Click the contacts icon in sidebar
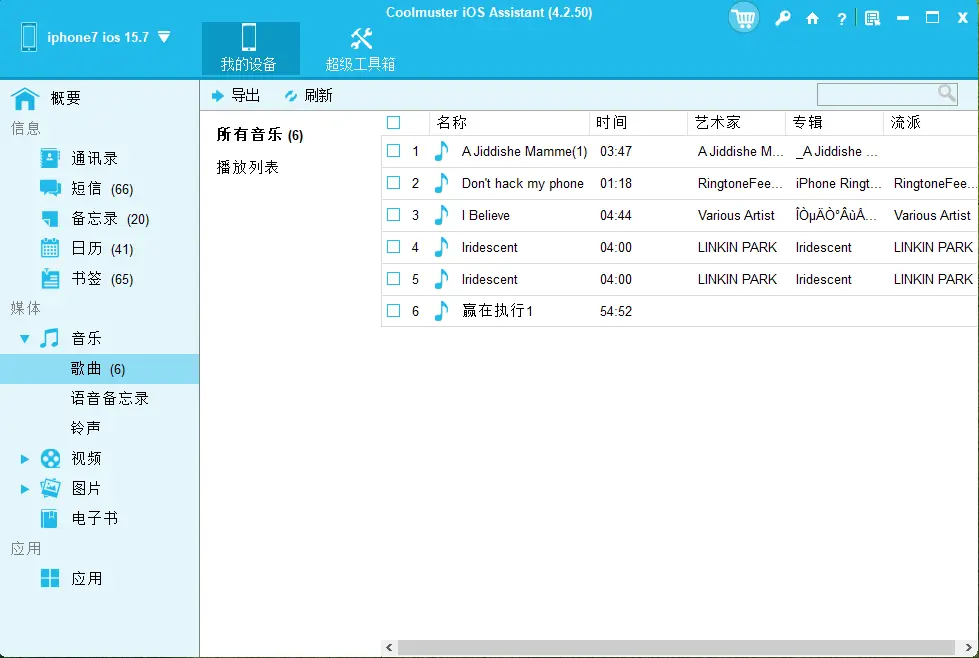 (50, 158)
